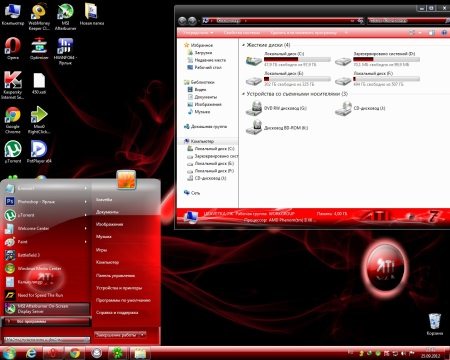Open the MSI Afterburner desktop icon
The width and height of the screenshot is (450, 360).
tap(65, 16)
